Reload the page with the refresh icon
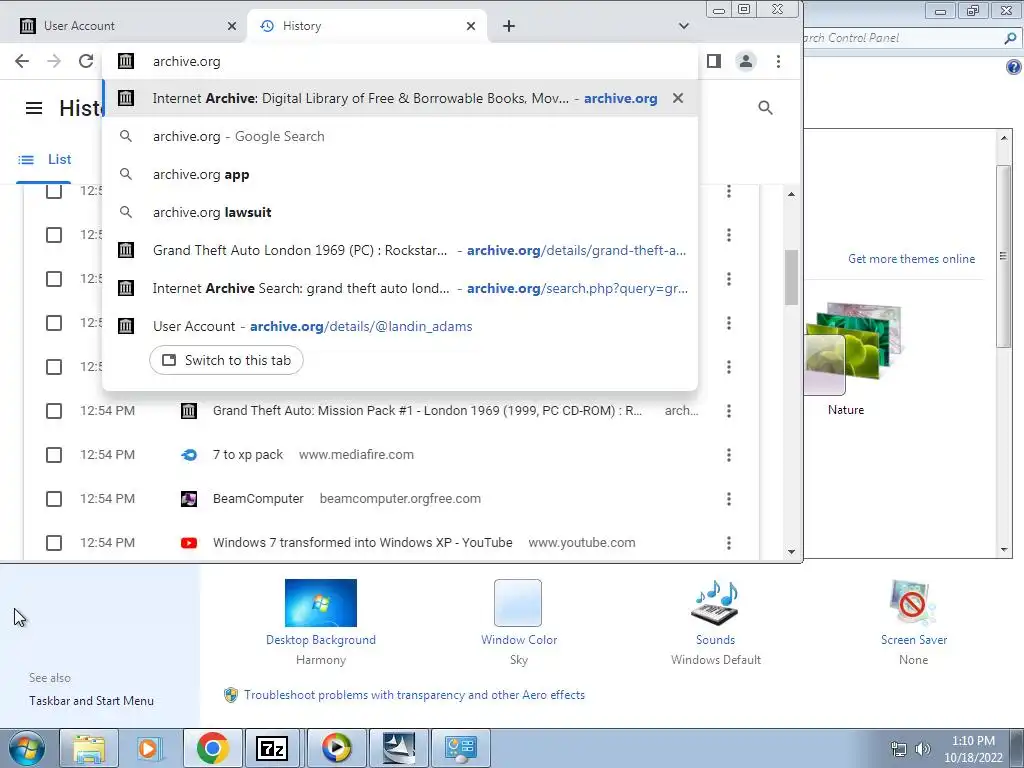This screenshot has height=768, width=1024. coord(86,61)
